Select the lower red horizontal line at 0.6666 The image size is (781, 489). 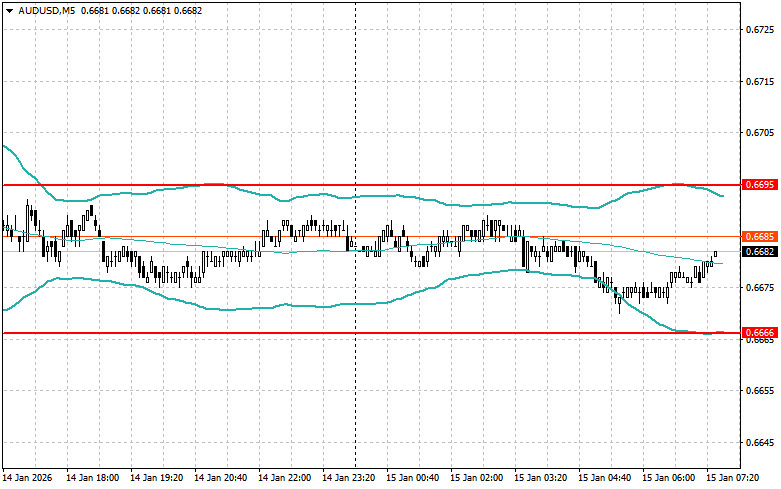[x=372, y=333]
